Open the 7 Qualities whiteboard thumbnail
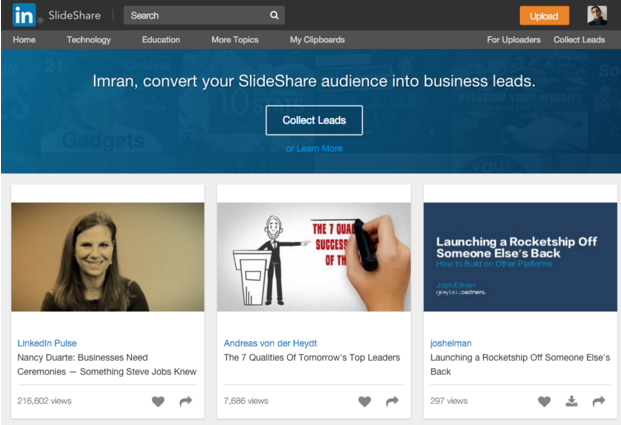Screen dimensions: 621x425 [x=313, y=257]
